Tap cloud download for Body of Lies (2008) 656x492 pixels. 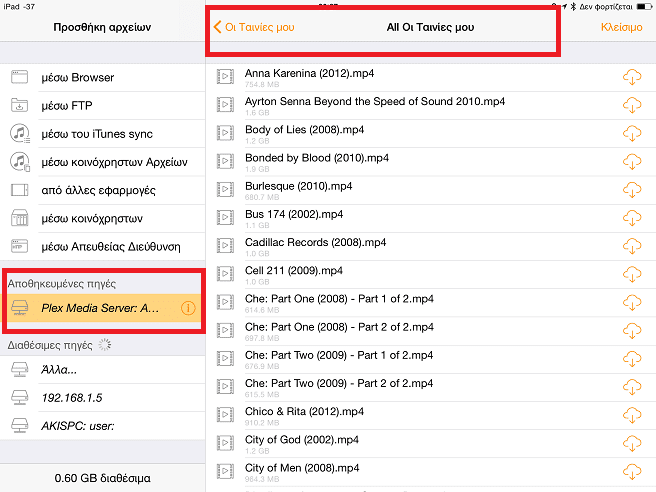click(632, 133)
